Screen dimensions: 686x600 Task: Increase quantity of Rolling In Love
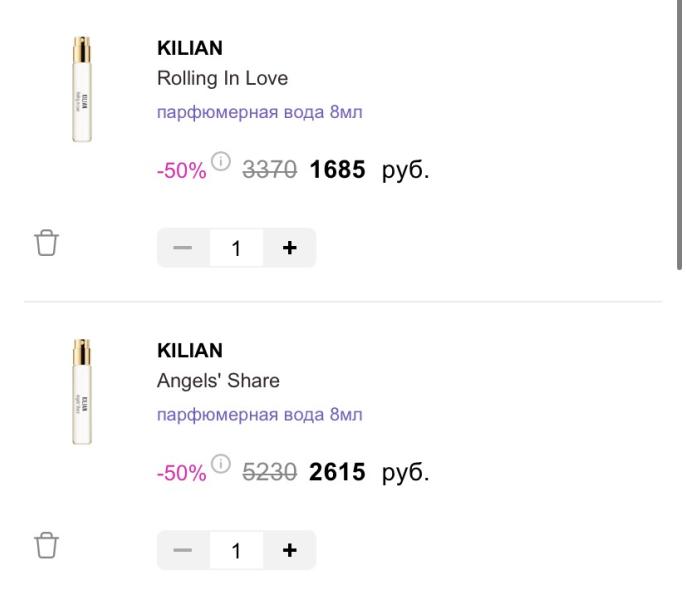290,248
